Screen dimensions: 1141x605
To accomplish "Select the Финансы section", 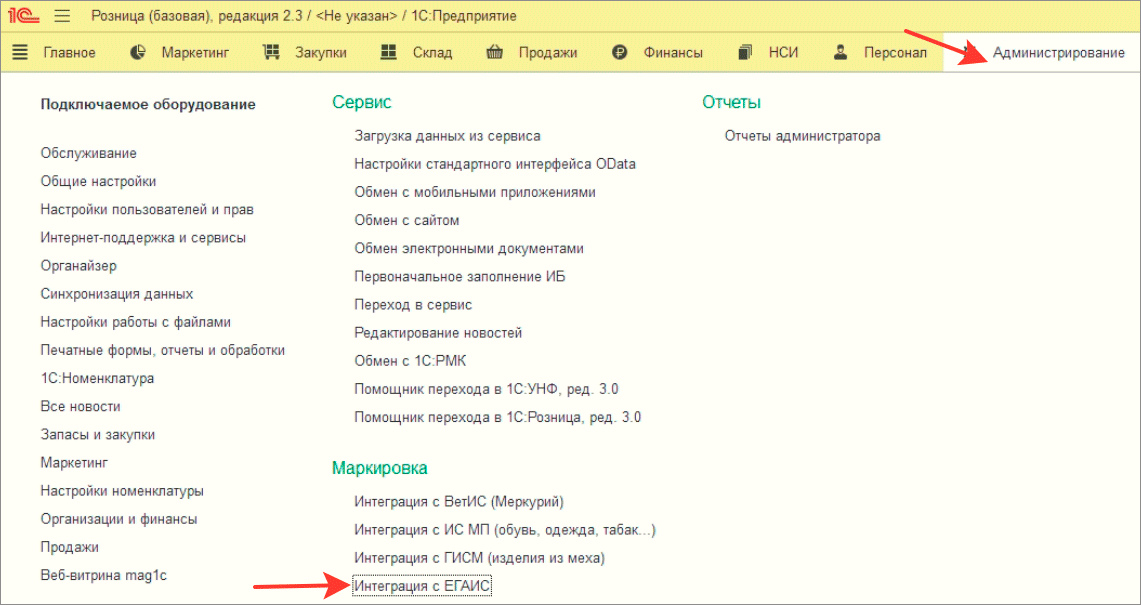I will tap(673, 52).
